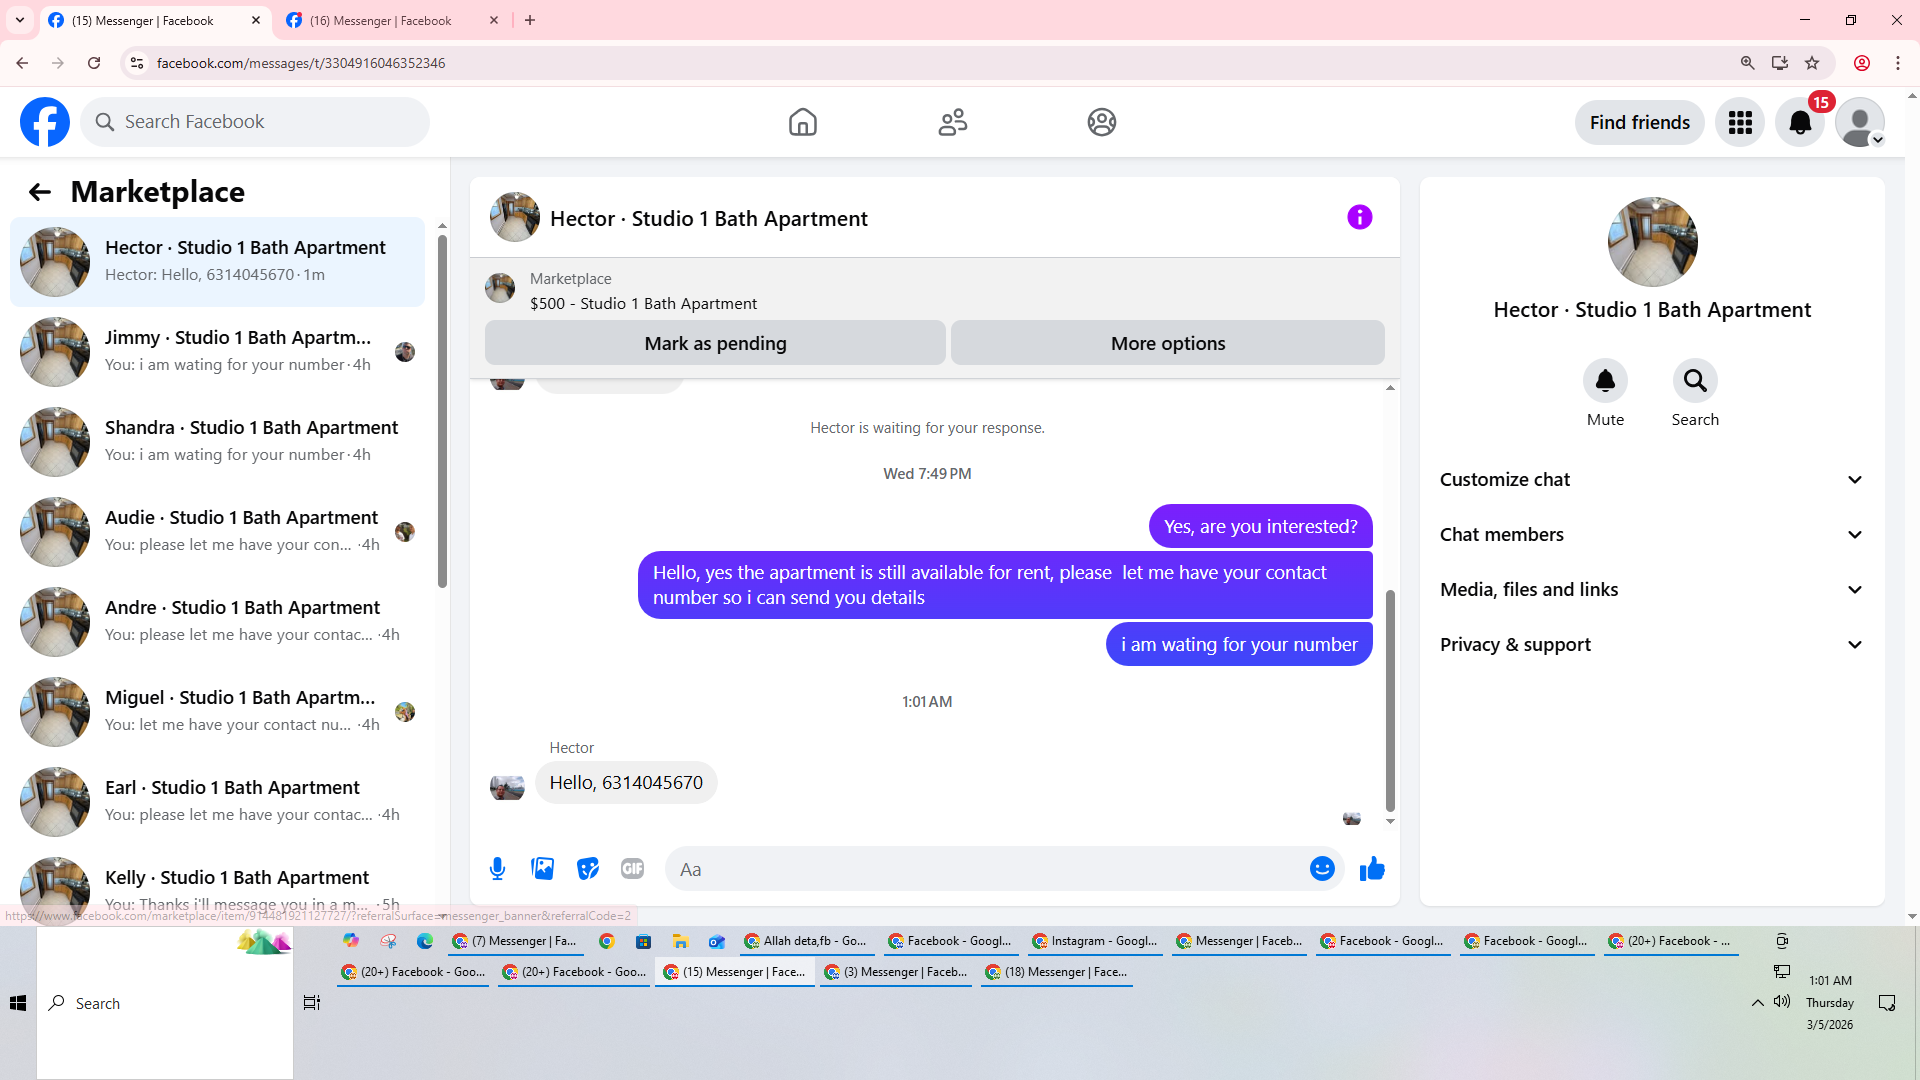Open Jimmy's Studio 1 Bath conversation
Screen dimensions: 1920x1080
coord(218,352)
